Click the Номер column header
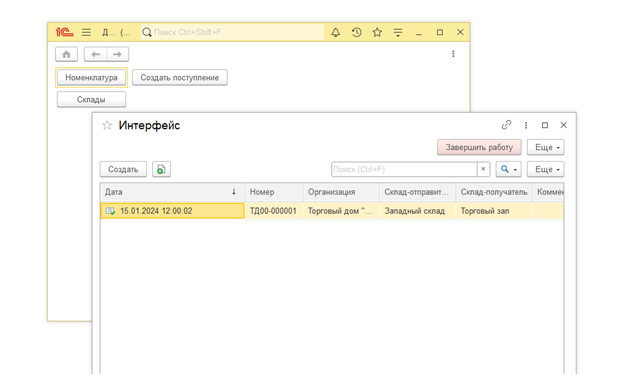628x376 pixels. (x=274, y=192)
